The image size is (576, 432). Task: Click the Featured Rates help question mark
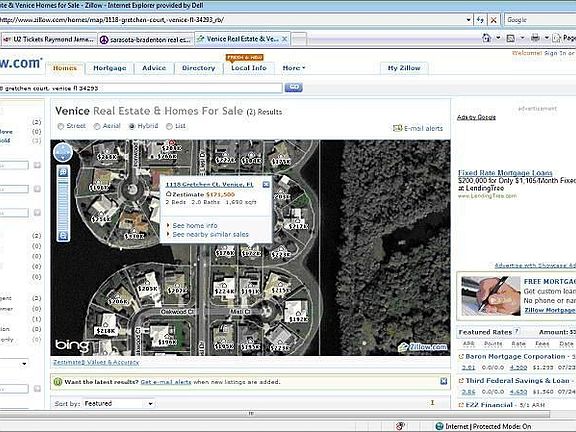pyautogui.click(x=516, y=331)
